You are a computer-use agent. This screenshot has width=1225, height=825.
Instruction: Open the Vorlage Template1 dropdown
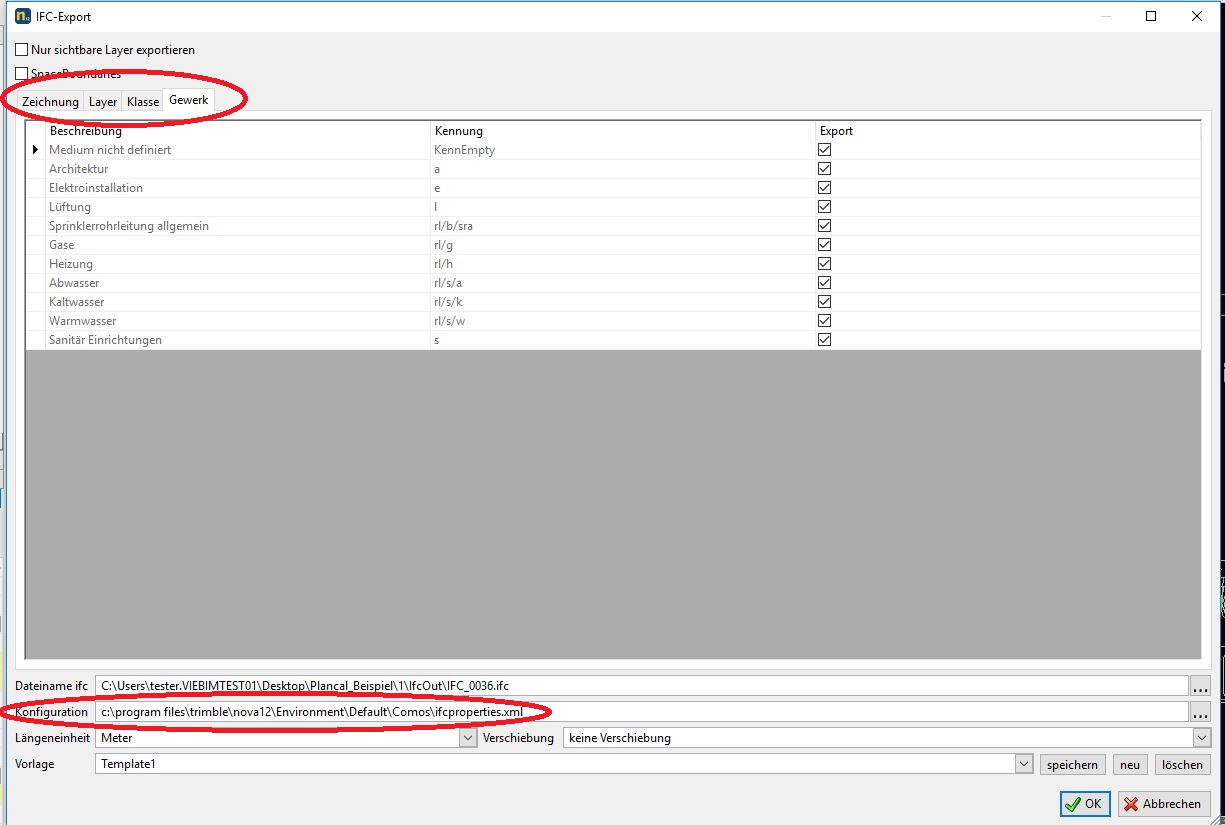click(x=1023, y=764)
